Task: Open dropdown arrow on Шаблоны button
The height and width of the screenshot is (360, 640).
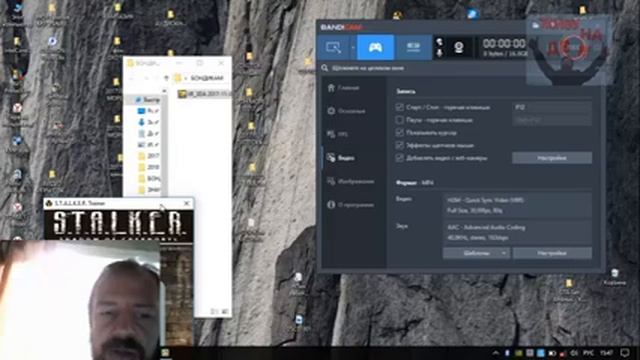Action: coord(504,253)
